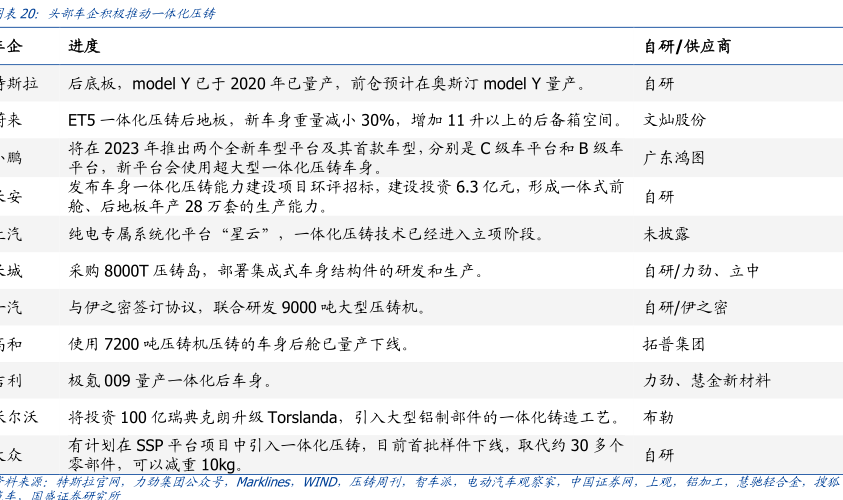Click the supplier cell '拓普集团'
Screen dimensions: 843x500
click(x=674, y=344)
